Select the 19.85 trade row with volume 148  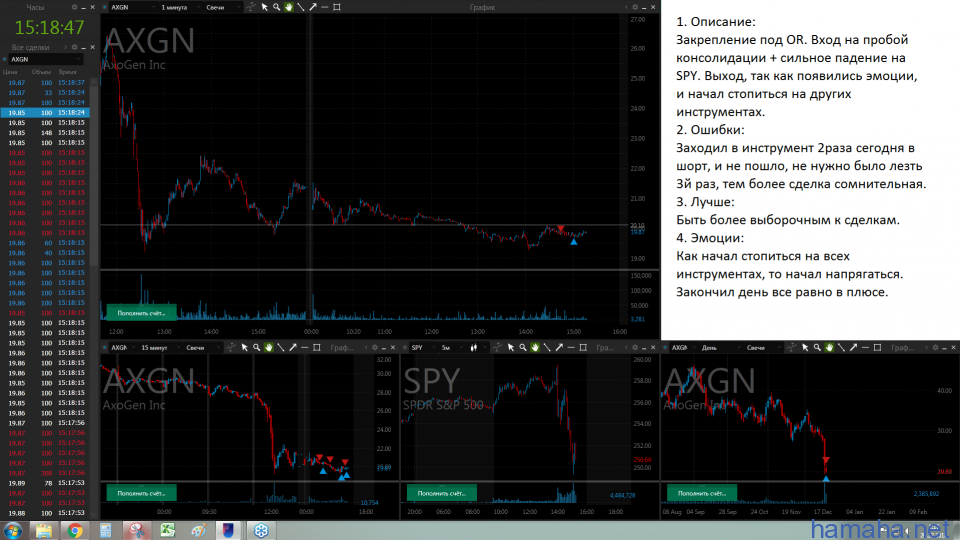pos(45,132)
